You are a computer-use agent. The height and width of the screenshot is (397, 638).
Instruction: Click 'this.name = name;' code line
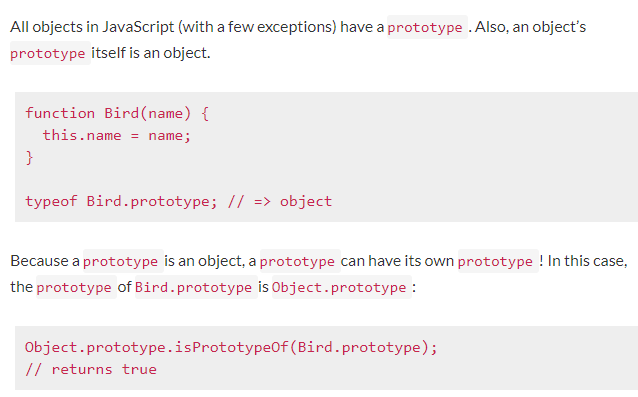pyautogui.click(x=117, y=135)
